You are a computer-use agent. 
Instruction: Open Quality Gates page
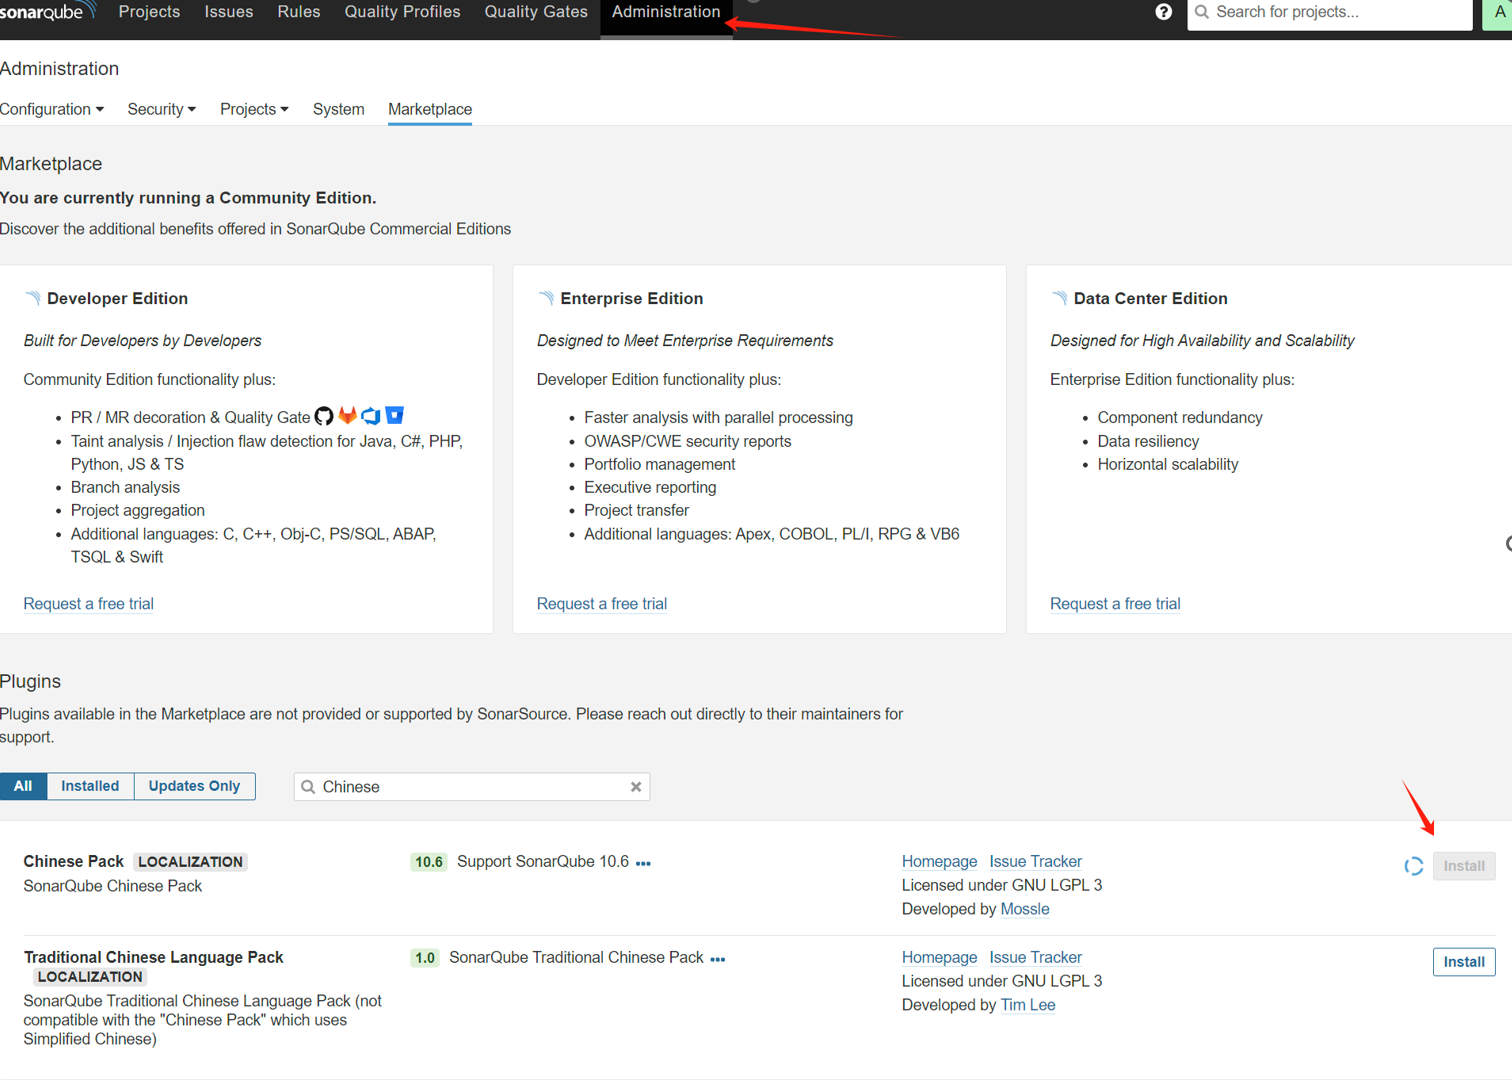point(536,12)
